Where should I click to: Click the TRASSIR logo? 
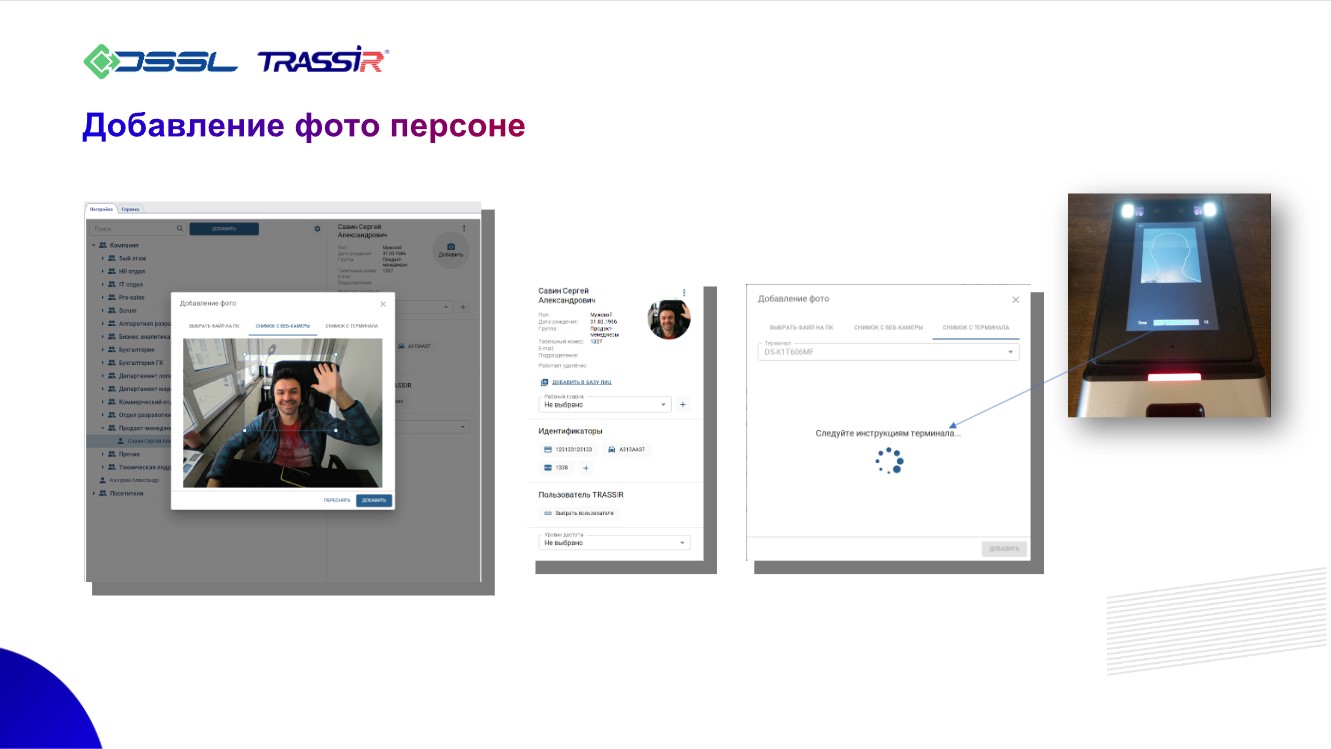pos(324,61)
